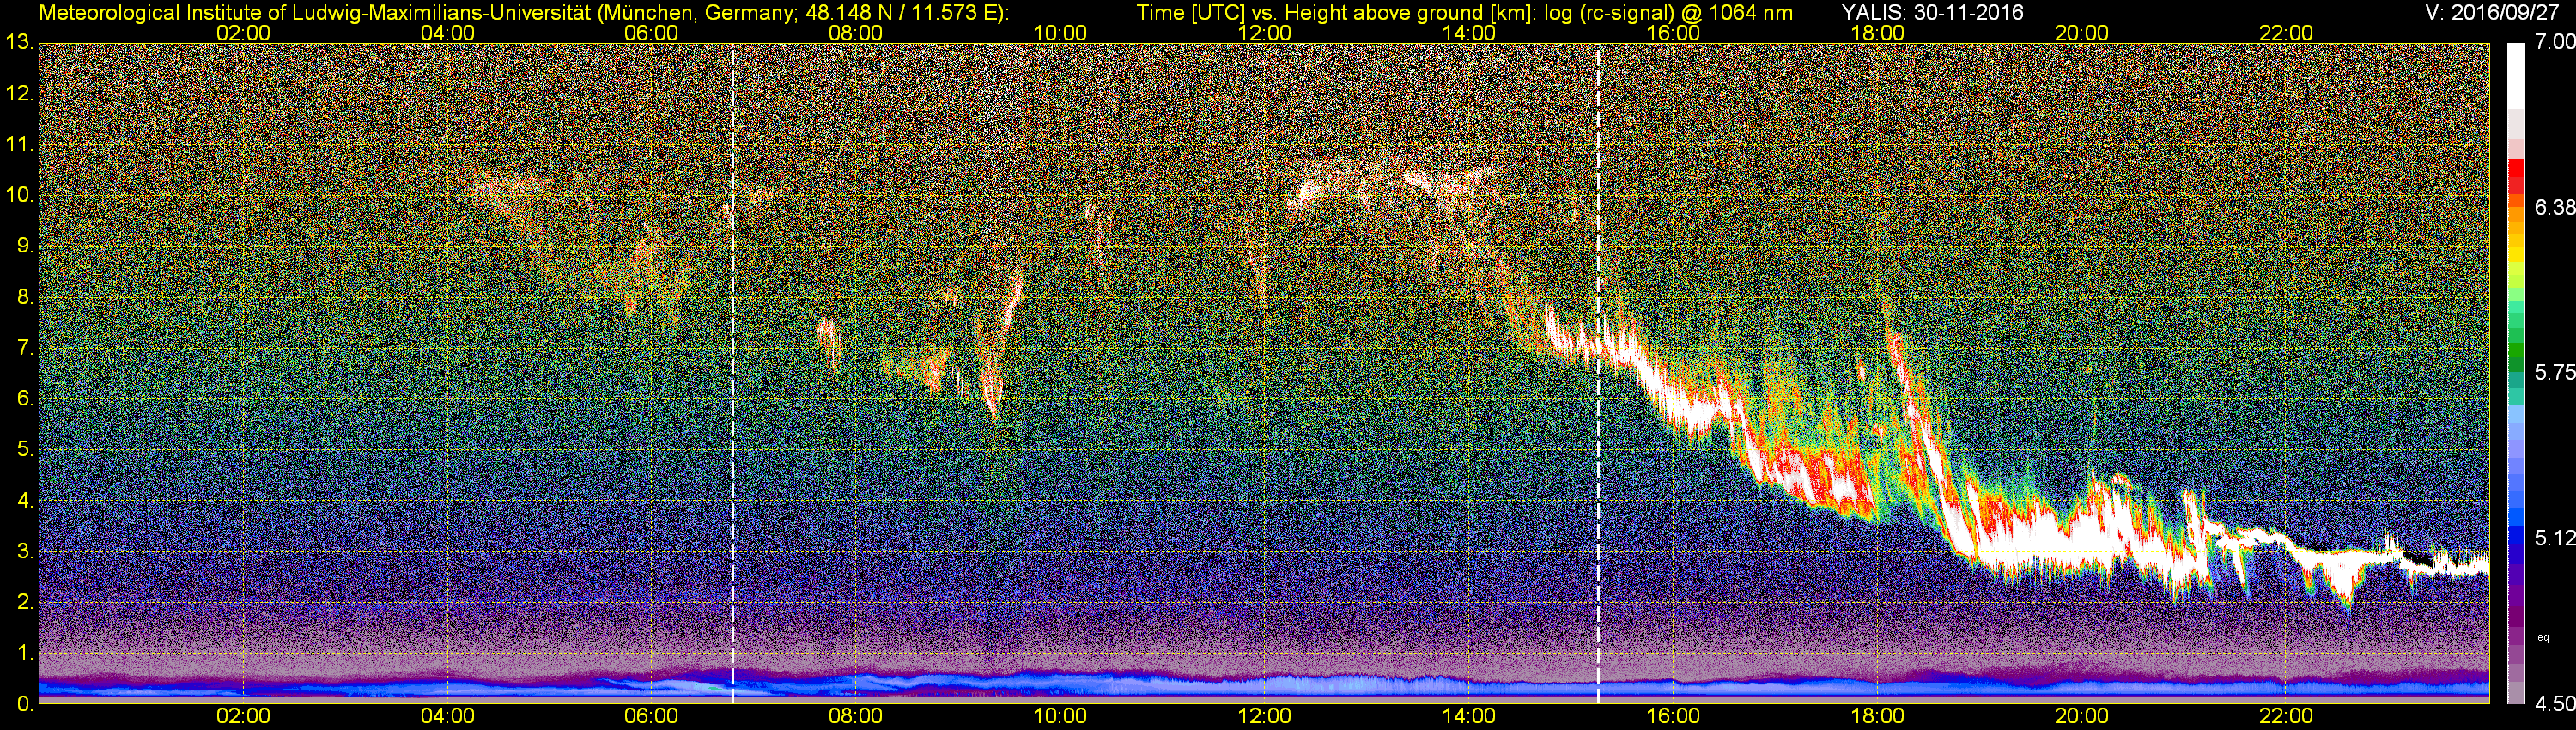Screen dimensions: 2576x730
Task: Click the 3 km height axis label
Action: coord(24,551)
